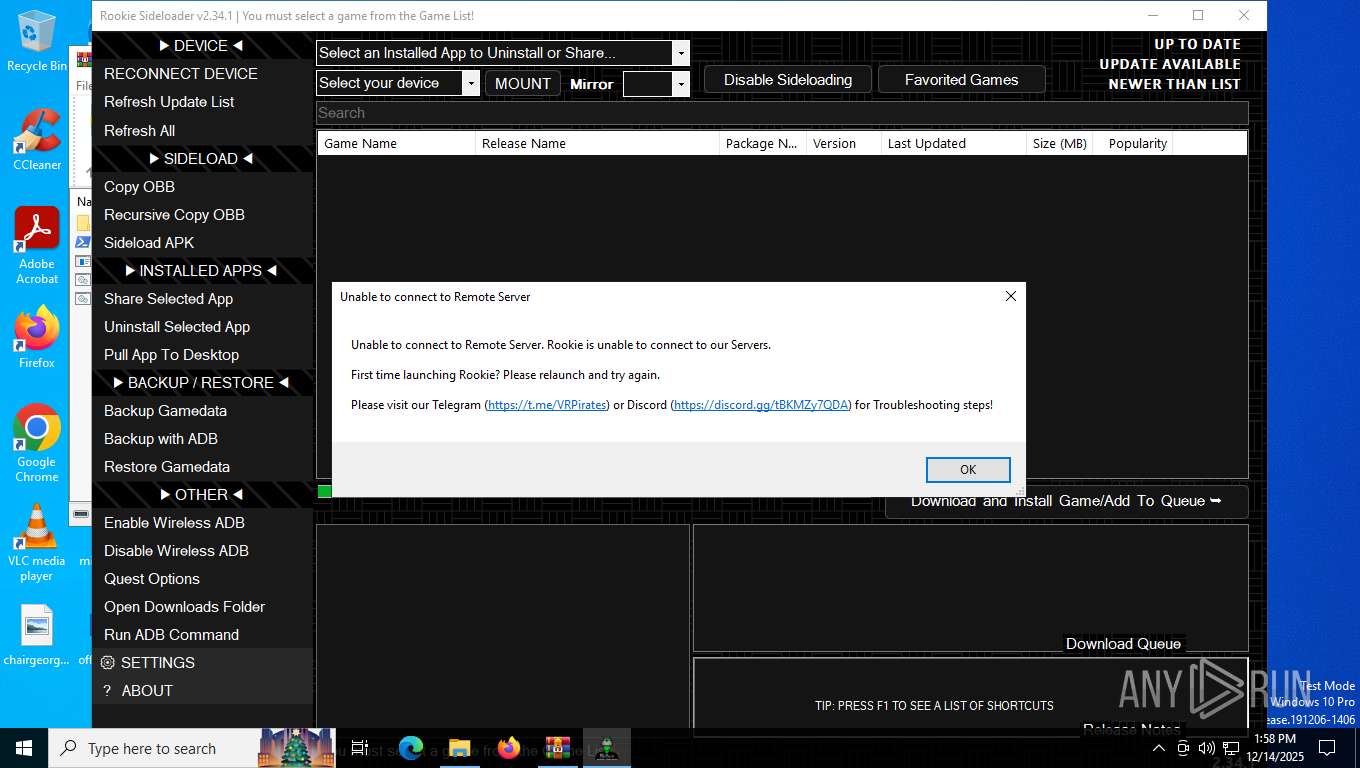
Task: Collapse BACKUP / RESTORE section header
Action: pyautogui.click(x=202, y=382)
